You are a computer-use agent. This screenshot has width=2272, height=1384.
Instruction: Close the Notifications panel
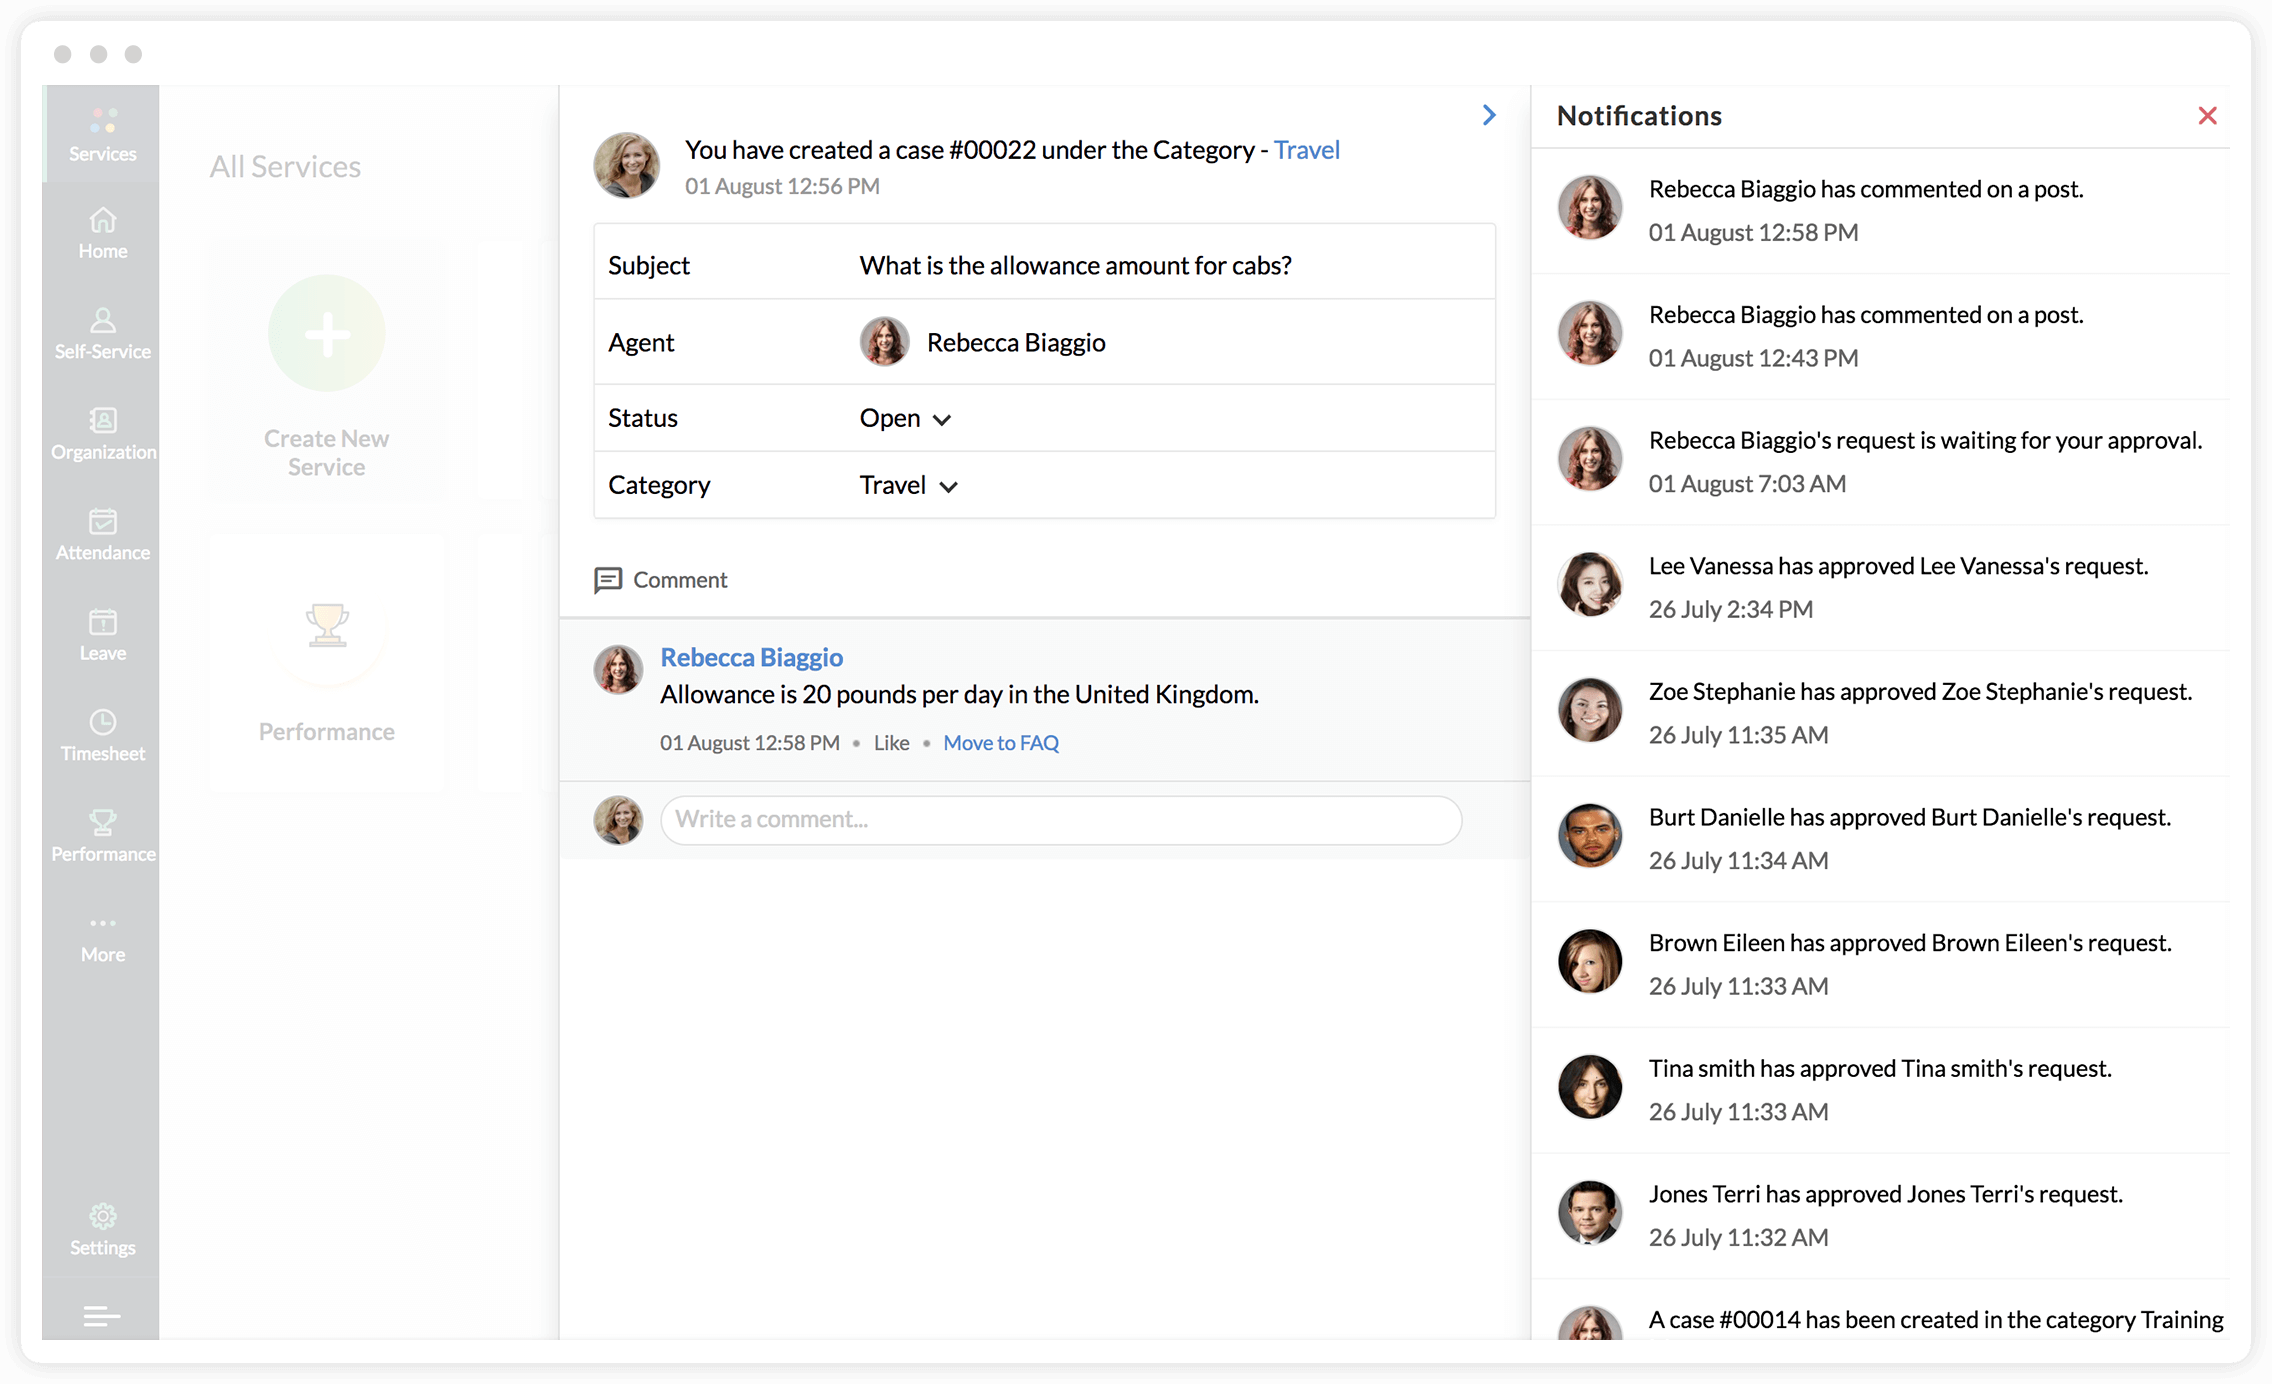(2207, 116)
